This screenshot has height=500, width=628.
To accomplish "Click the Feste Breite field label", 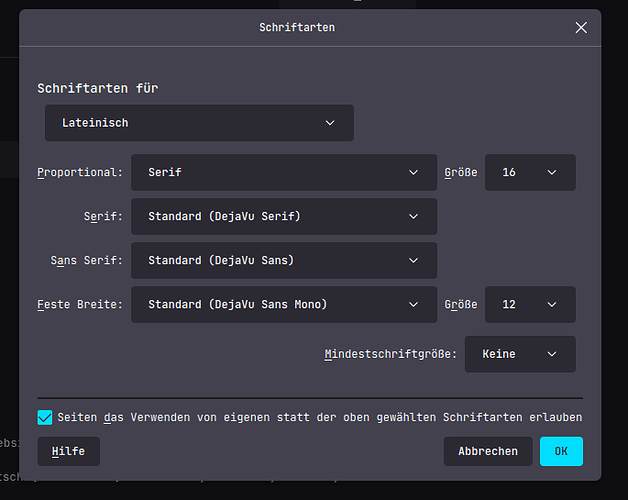I will pyautogui.click(x=80, y=304).
